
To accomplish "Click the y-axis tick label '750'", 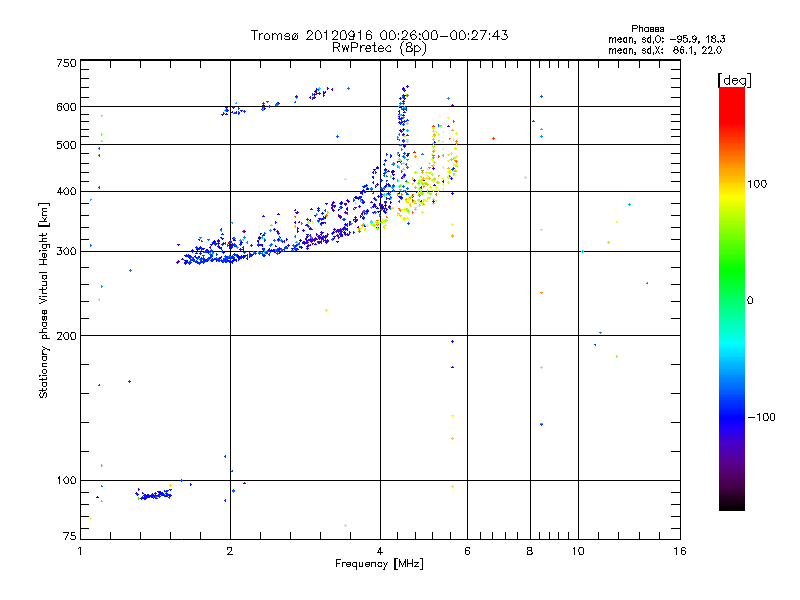I will pos(66,63).
